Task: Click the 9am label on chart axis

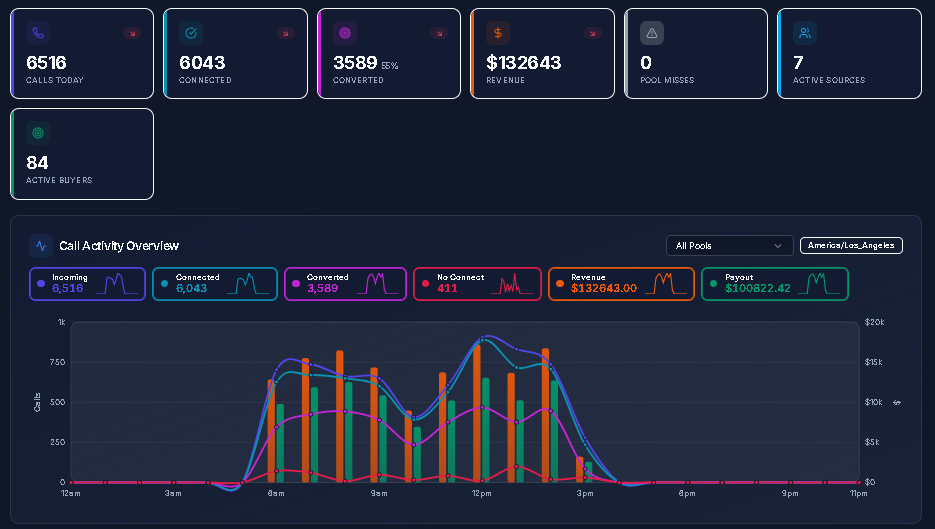Action: [379, 493]
